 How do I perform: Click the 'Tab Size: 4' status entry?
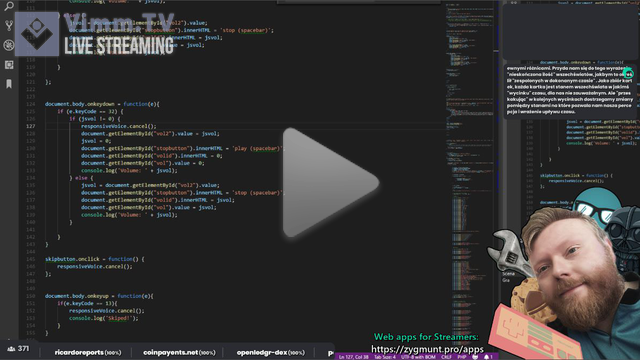(385, 357)
